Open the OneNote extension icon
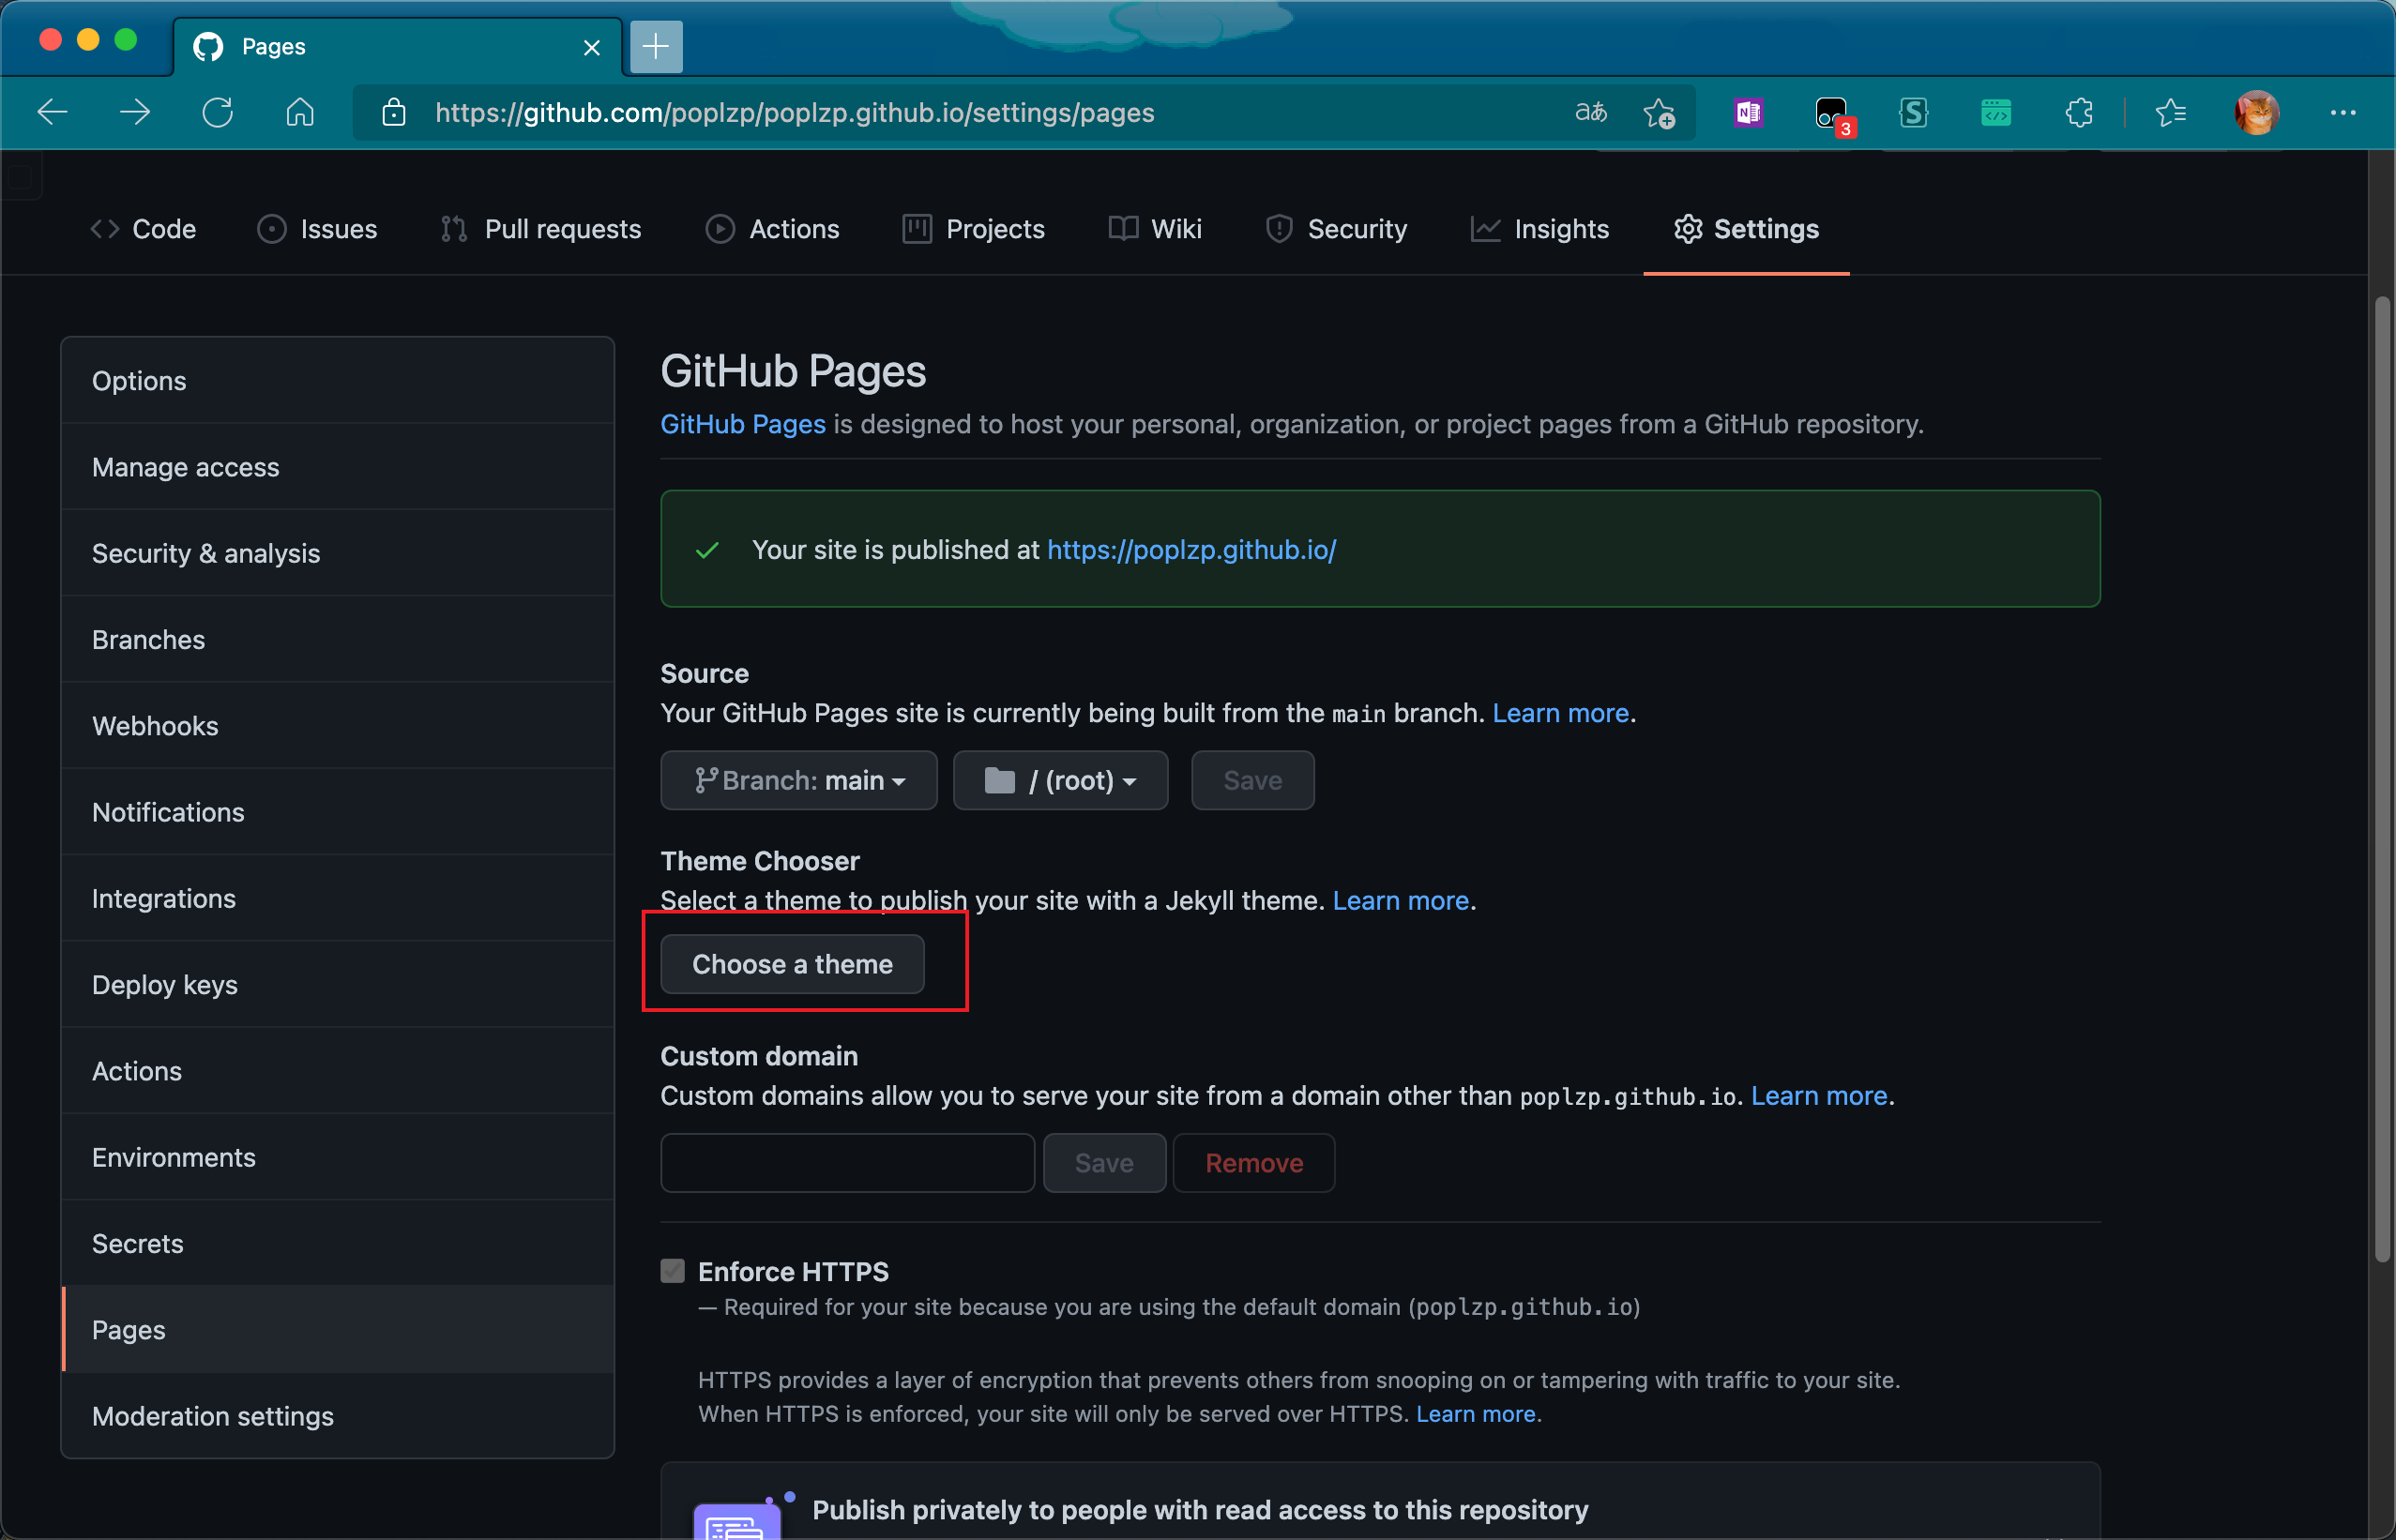 tap(1748, 113)
